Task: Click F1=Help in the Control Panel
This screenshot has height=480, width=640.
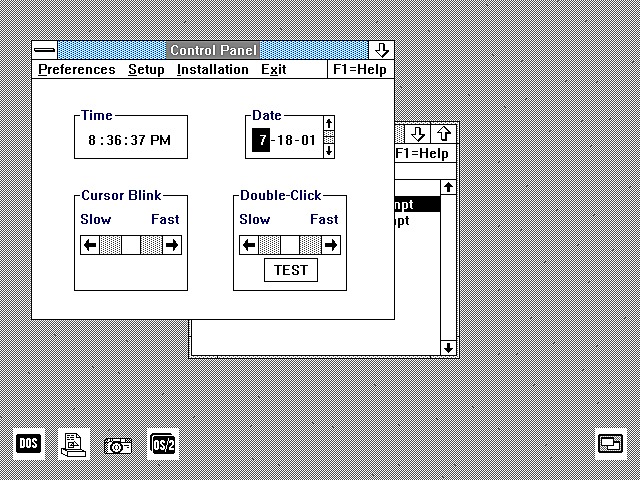Action: tap(360, 69)
